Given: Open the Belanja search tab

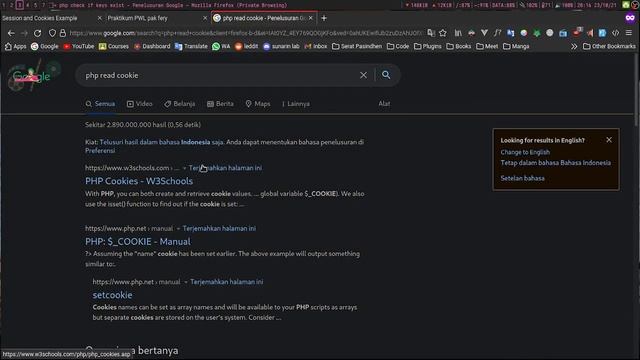Looking at the screenshot, I should point(180,104).
